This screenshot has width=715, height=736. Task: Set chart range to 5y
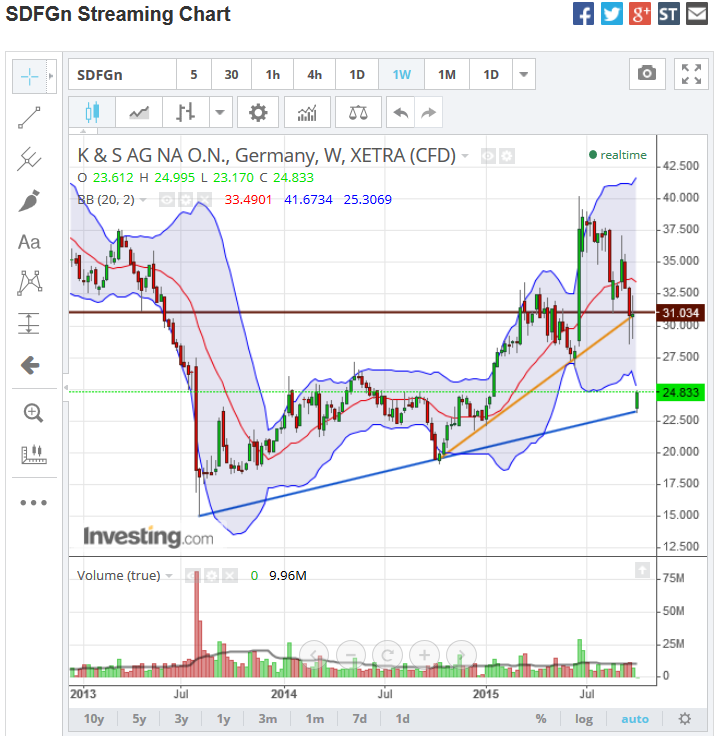pos(139,719)
